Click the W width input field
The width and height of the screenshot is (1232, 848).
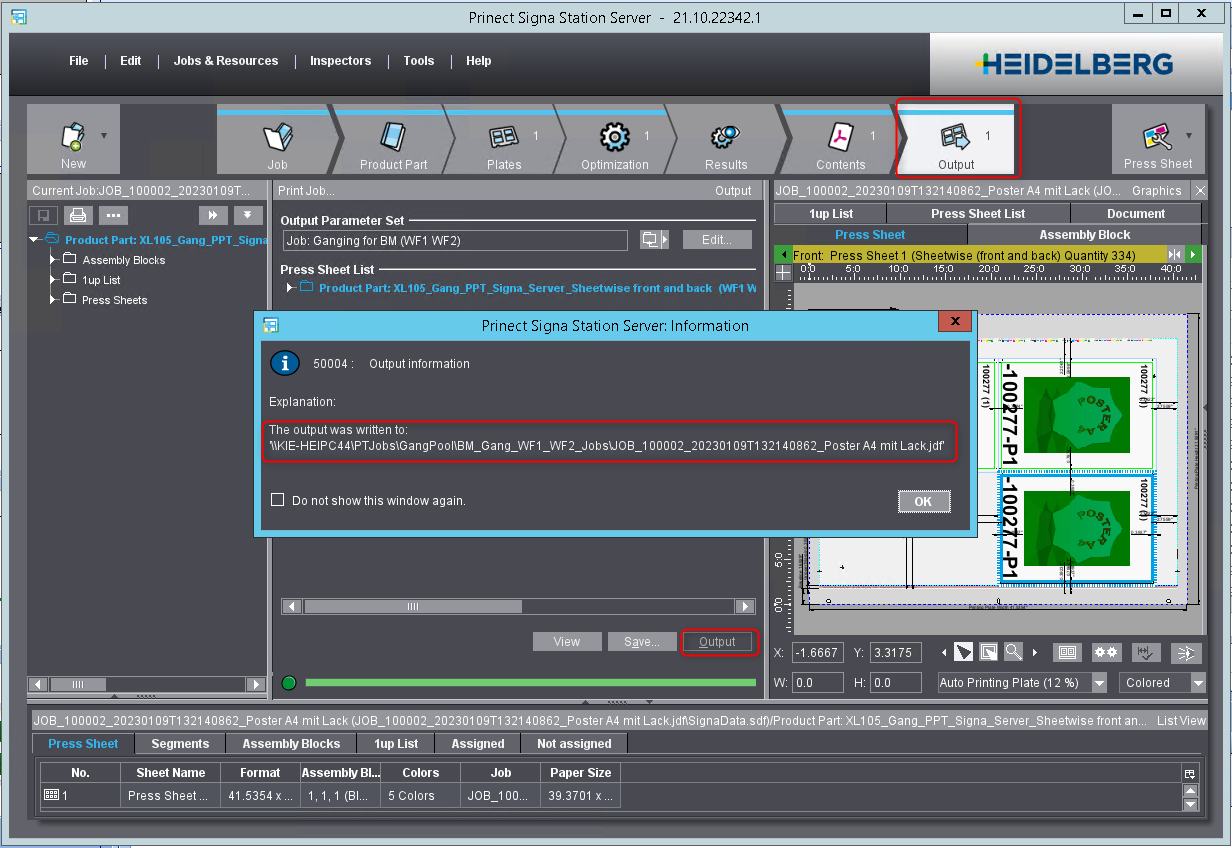[817, 683]
